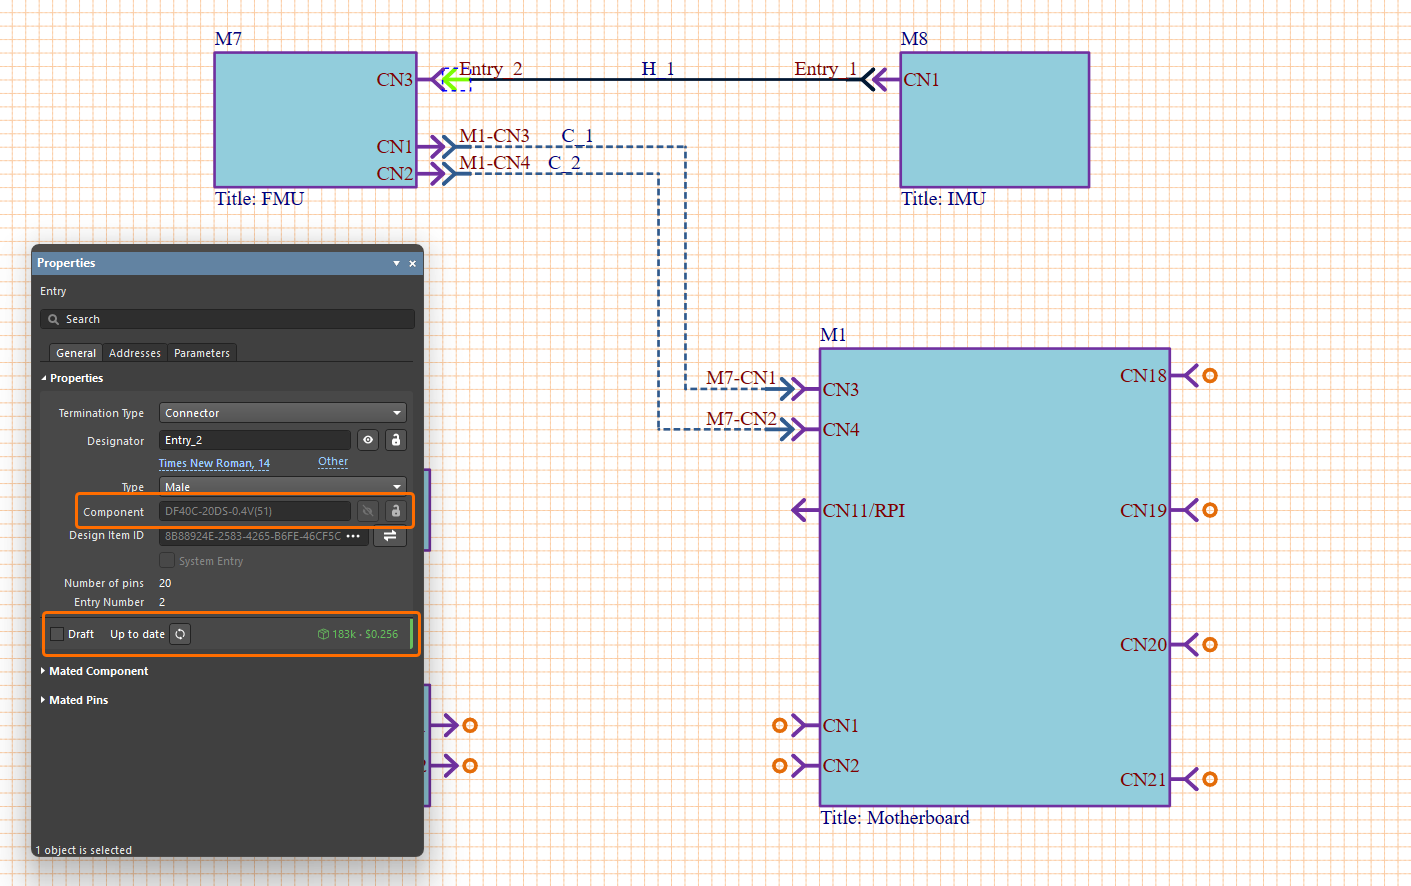1411x886 pixels.
Task: Click the Times New Roman, 14 font link
Action: point(214,463)
